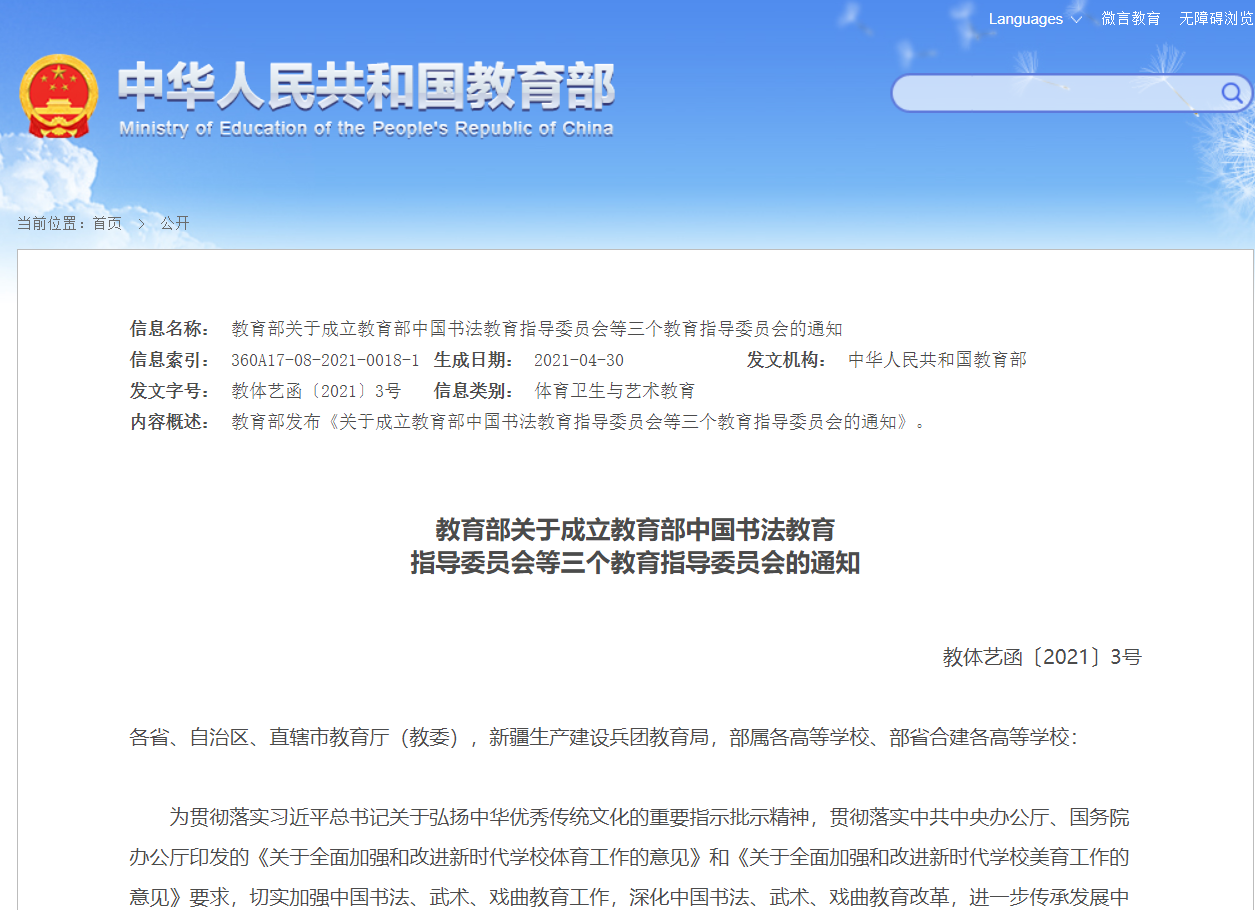Click the bold article headline
Image resolution: width=1255 pixels, height=910 pixels.
[635, 546]
